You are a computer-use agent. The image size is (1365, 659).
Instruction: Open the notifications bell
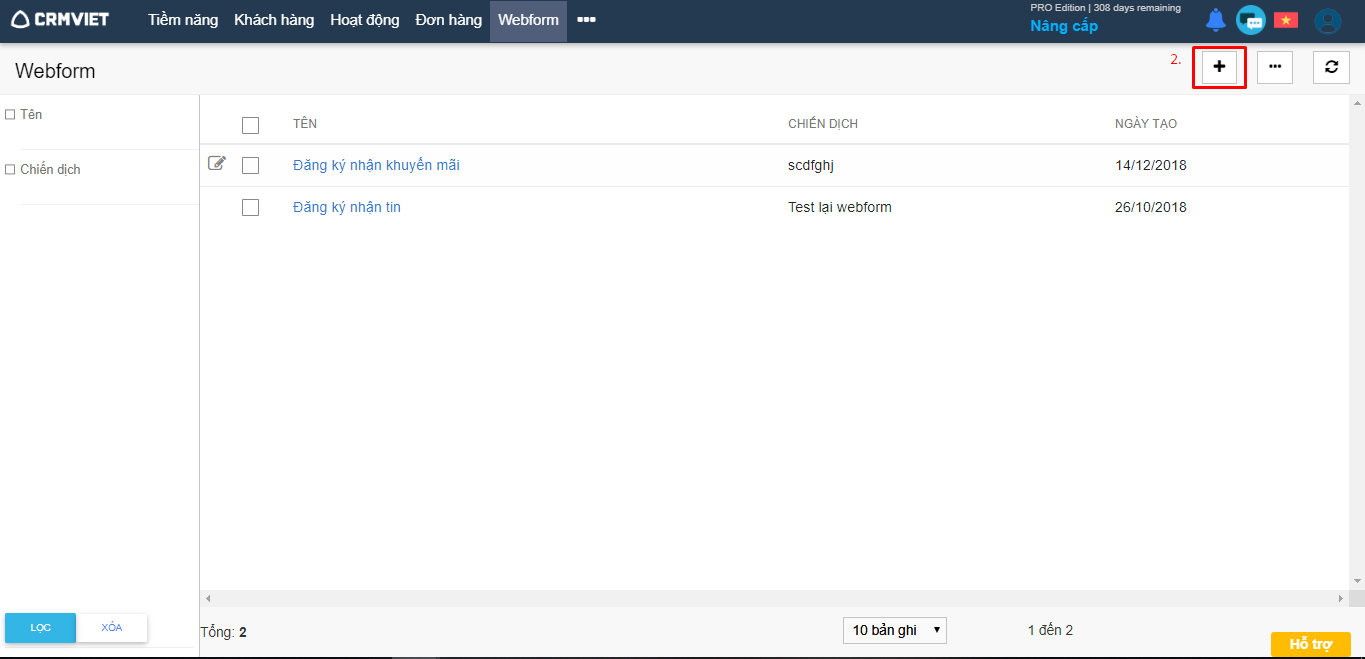click(x=1215, y=19)
